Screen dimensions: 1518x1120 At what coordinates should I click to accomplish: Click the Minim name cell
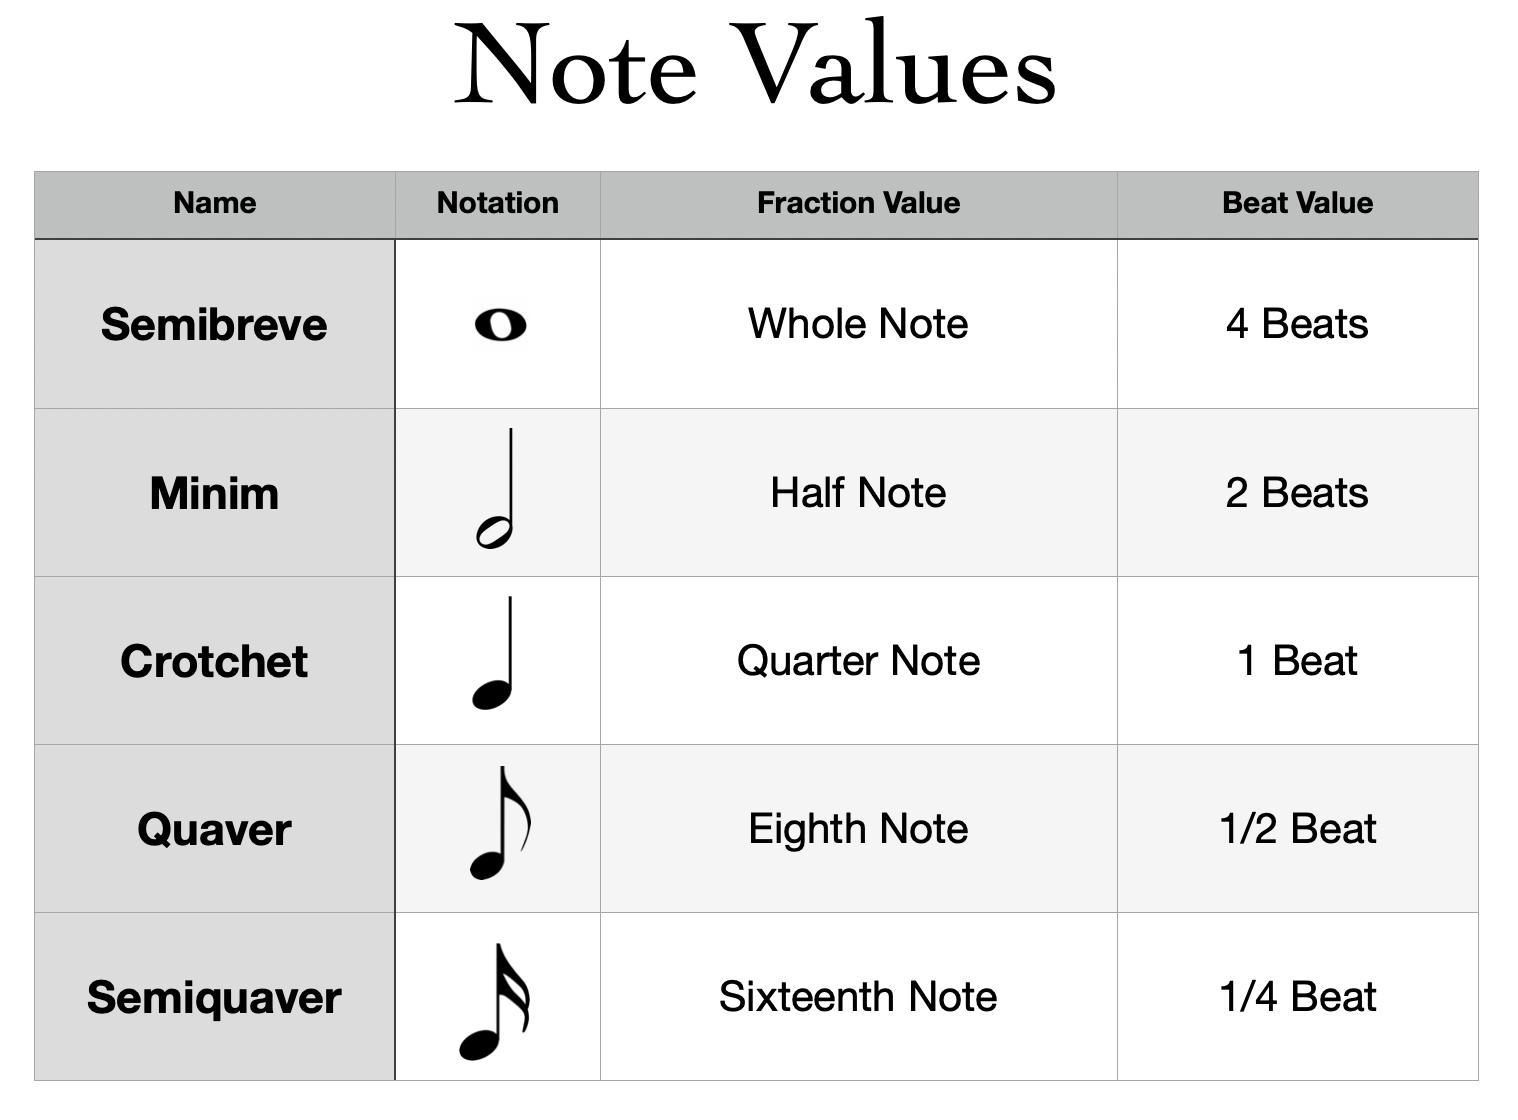tap(215, 493)
